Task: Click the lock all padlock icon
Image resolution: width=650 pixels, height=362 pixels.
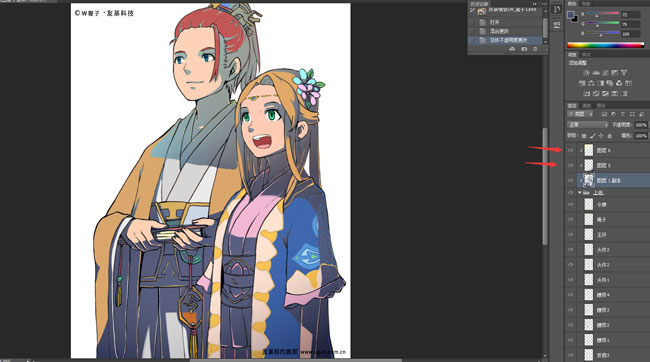Action: [x=609, y=136]
